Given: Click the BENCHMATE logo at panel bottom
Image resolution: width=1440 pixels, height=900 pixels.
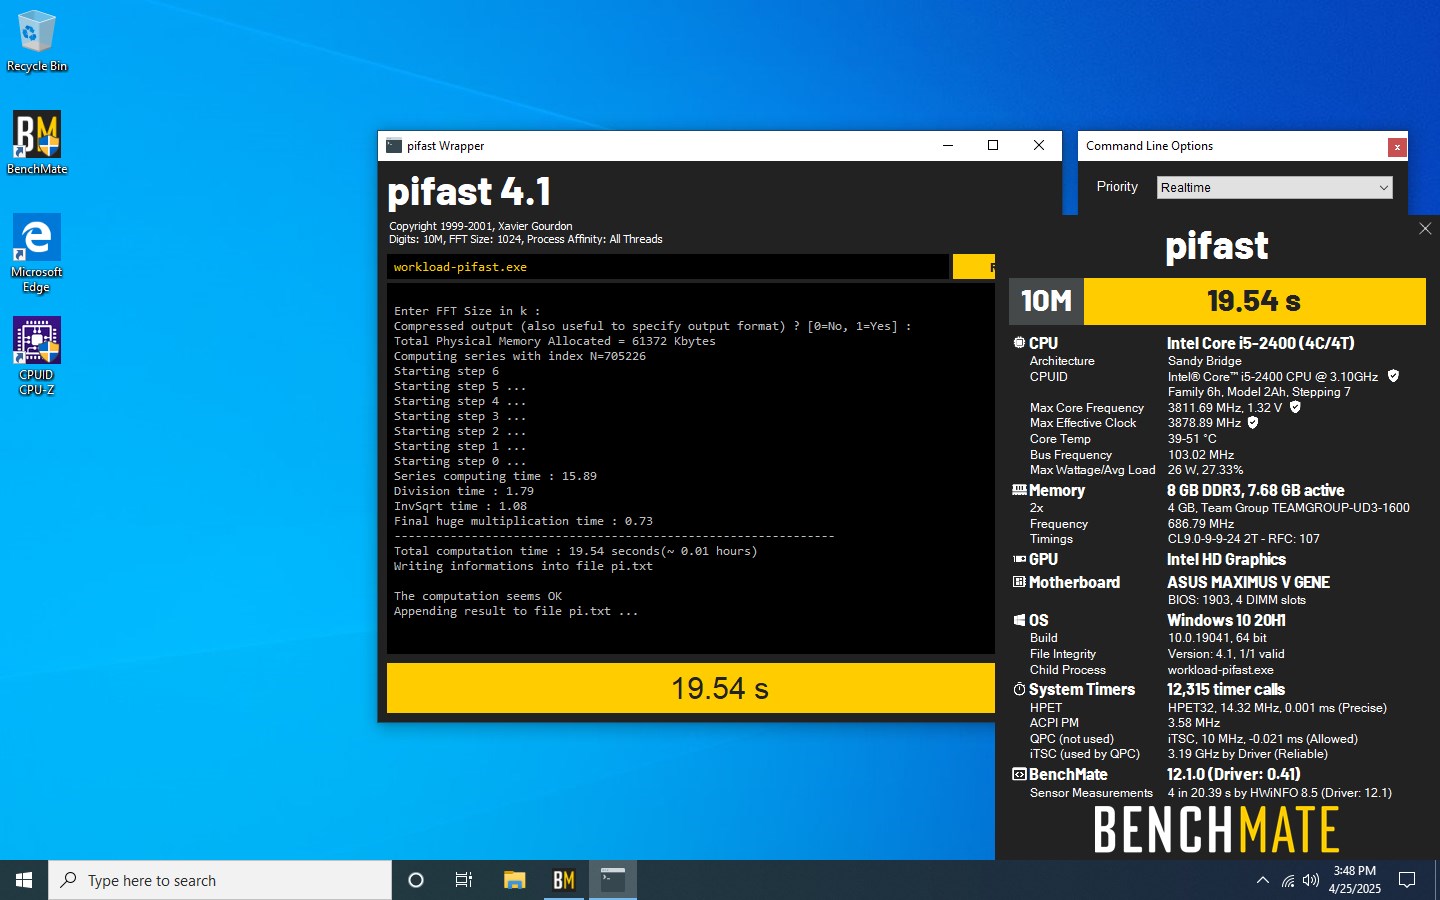Looking at the screenshot, I should [x=1216, y=830].
